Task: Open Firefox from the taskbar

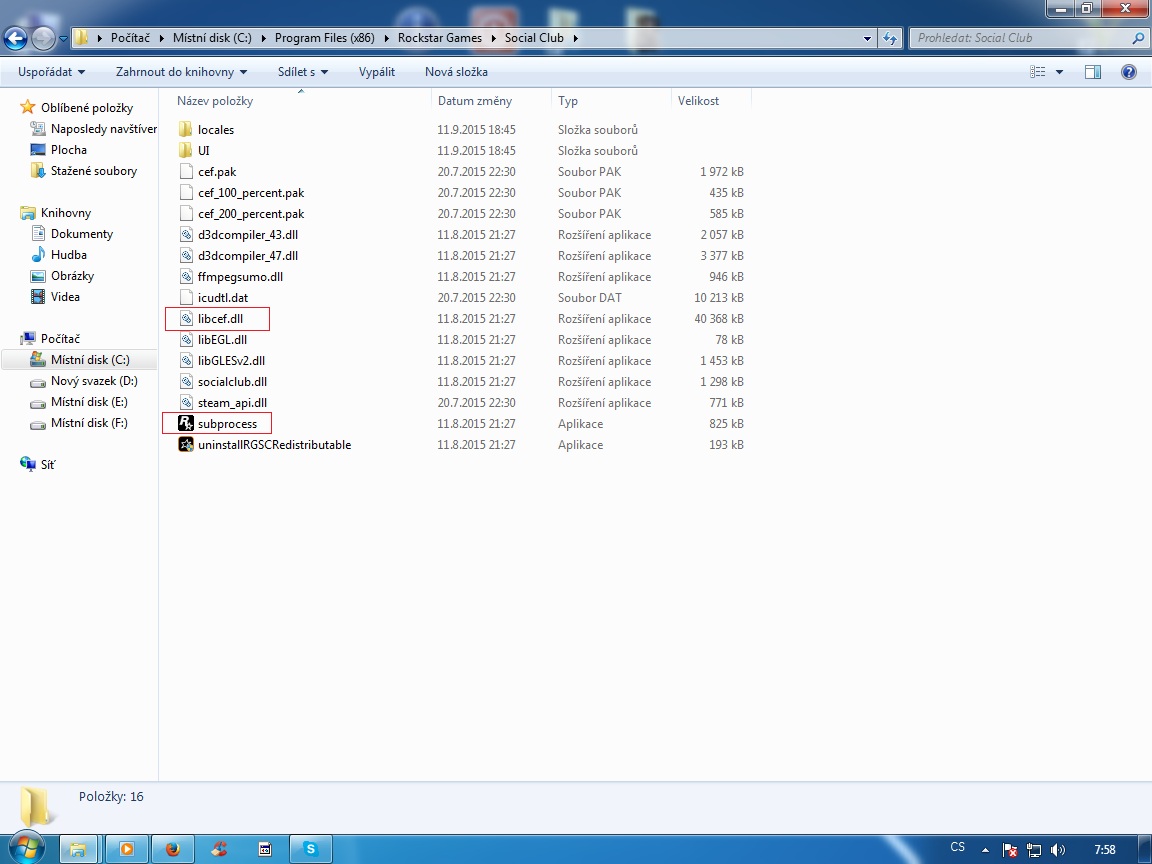Action: point(173,849)
